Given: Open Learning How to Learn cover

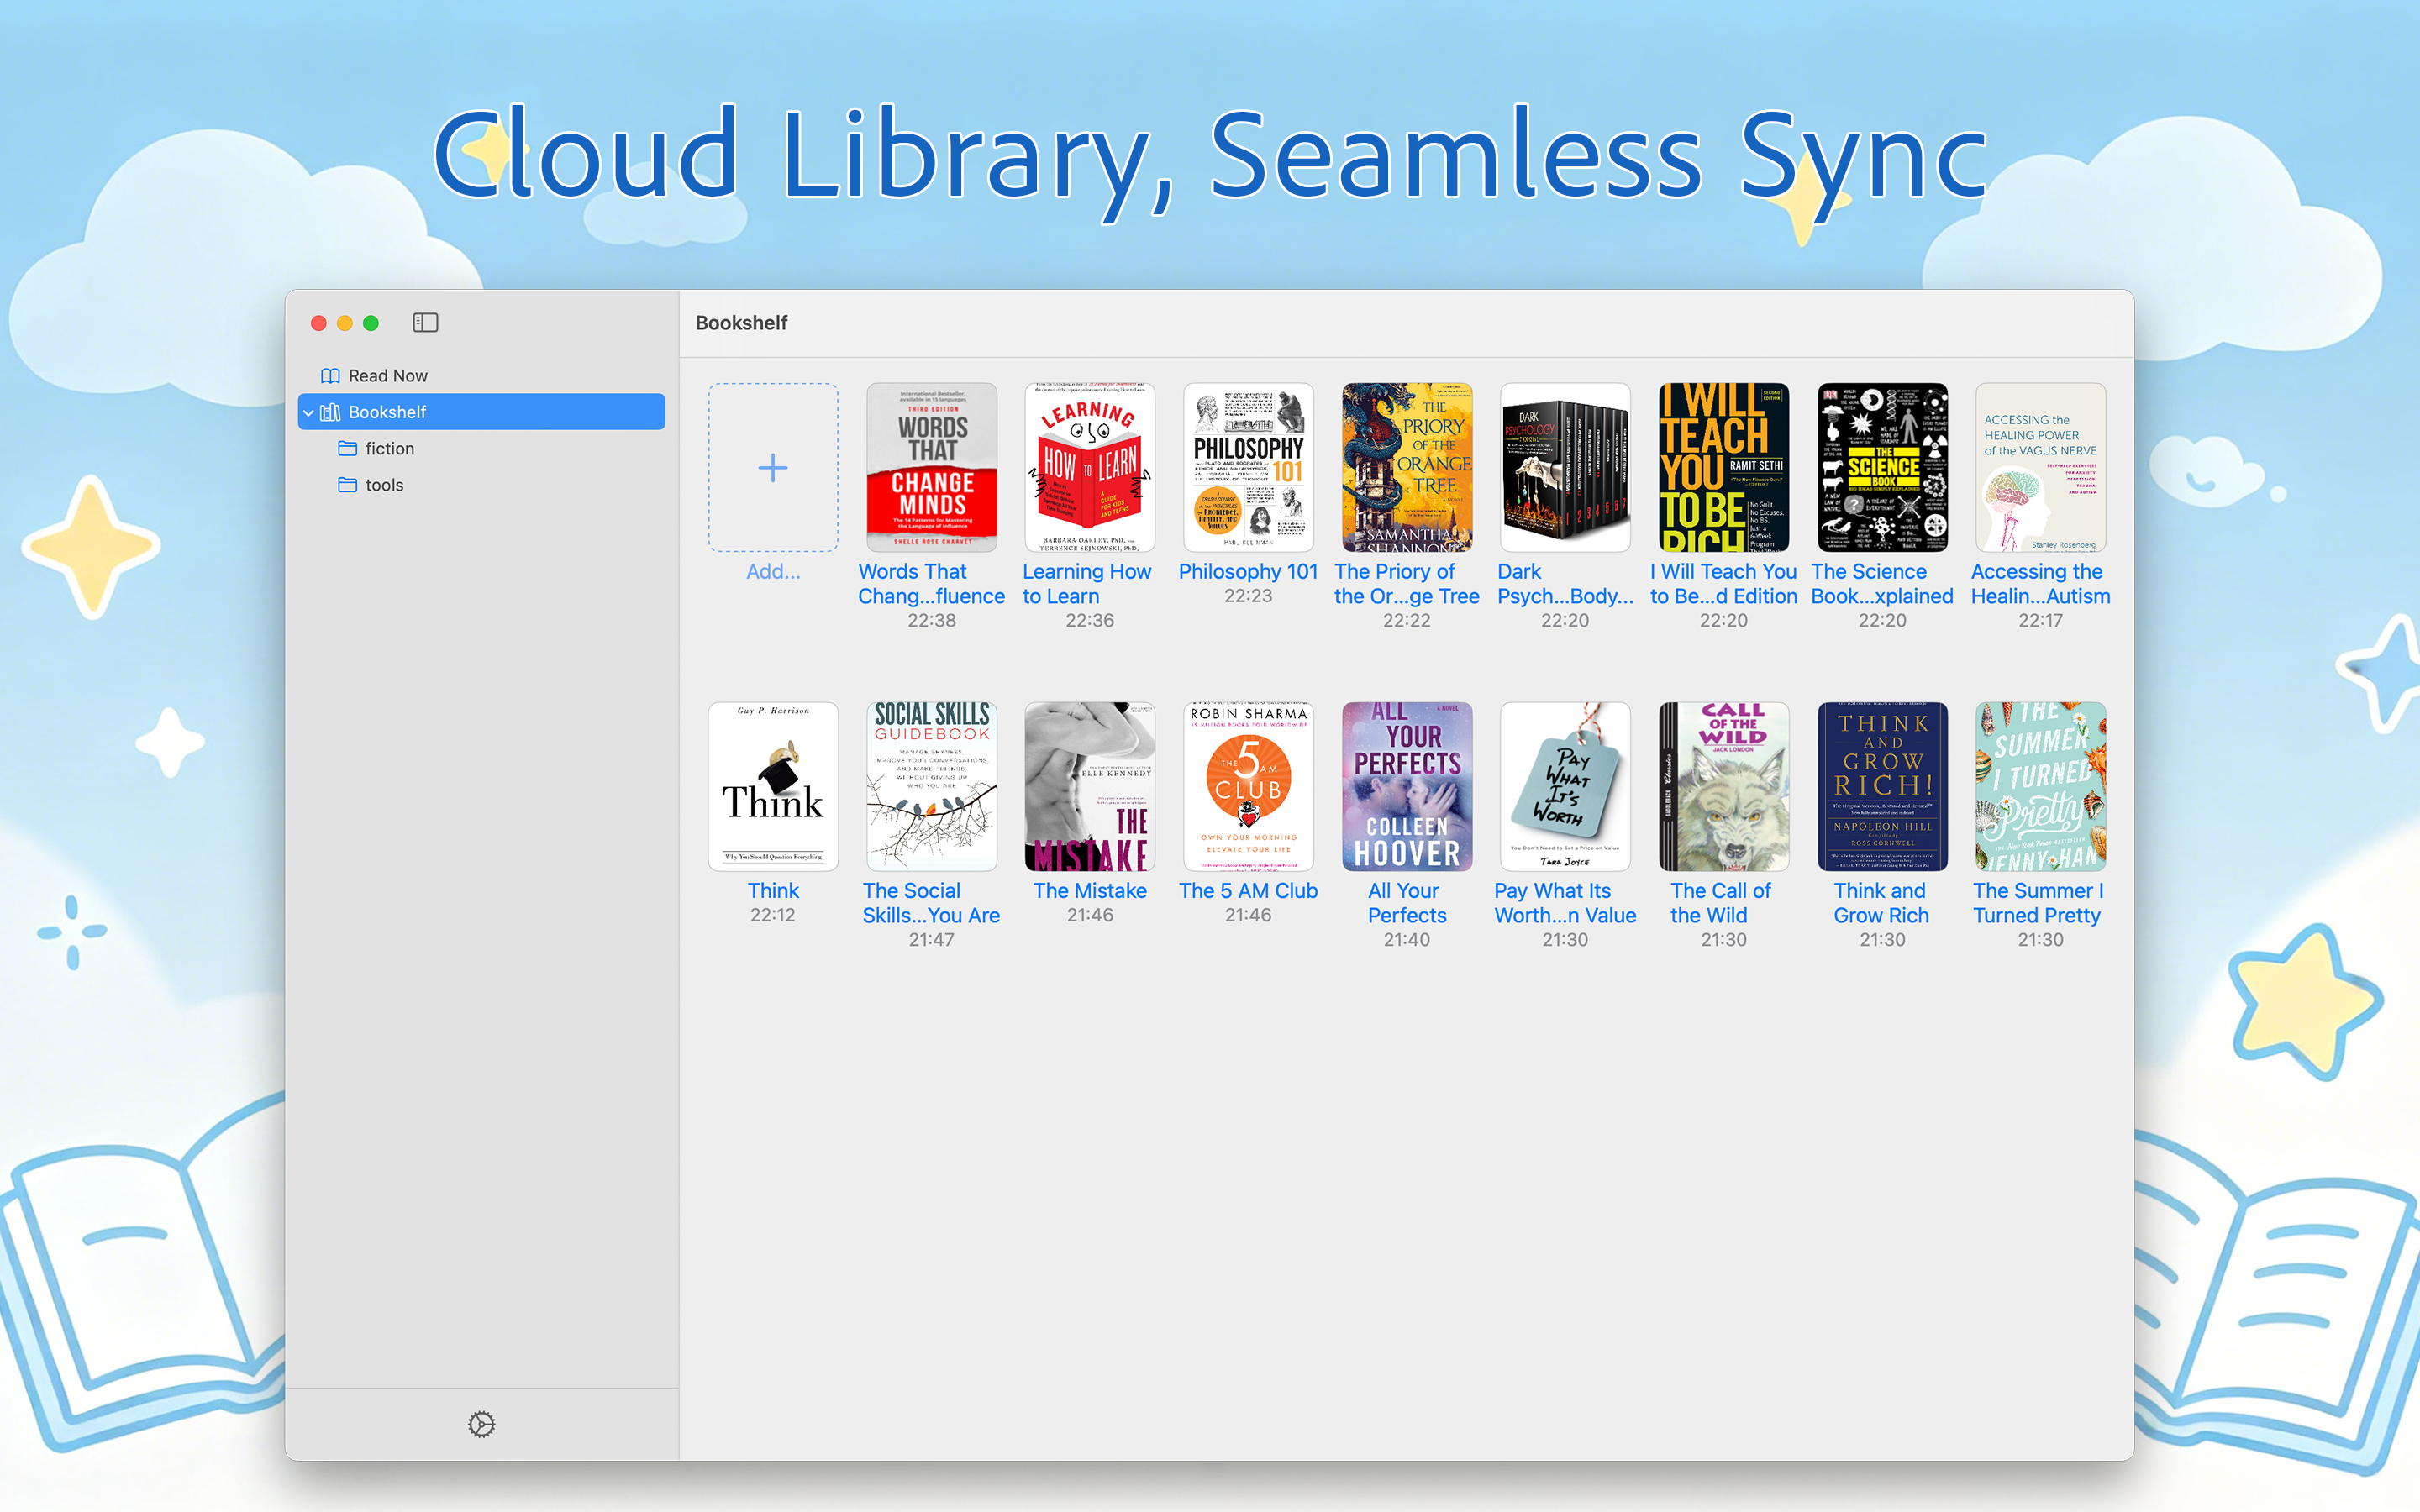Looking at the screenshot, I should click(x=1090, y=467).
